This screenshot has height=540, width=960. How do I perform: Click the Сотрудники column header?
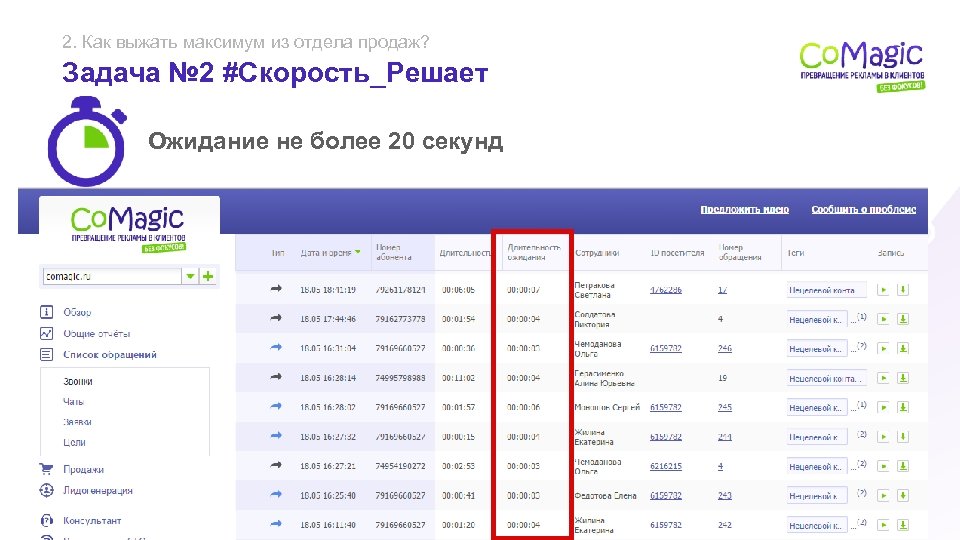pos(597,252)
